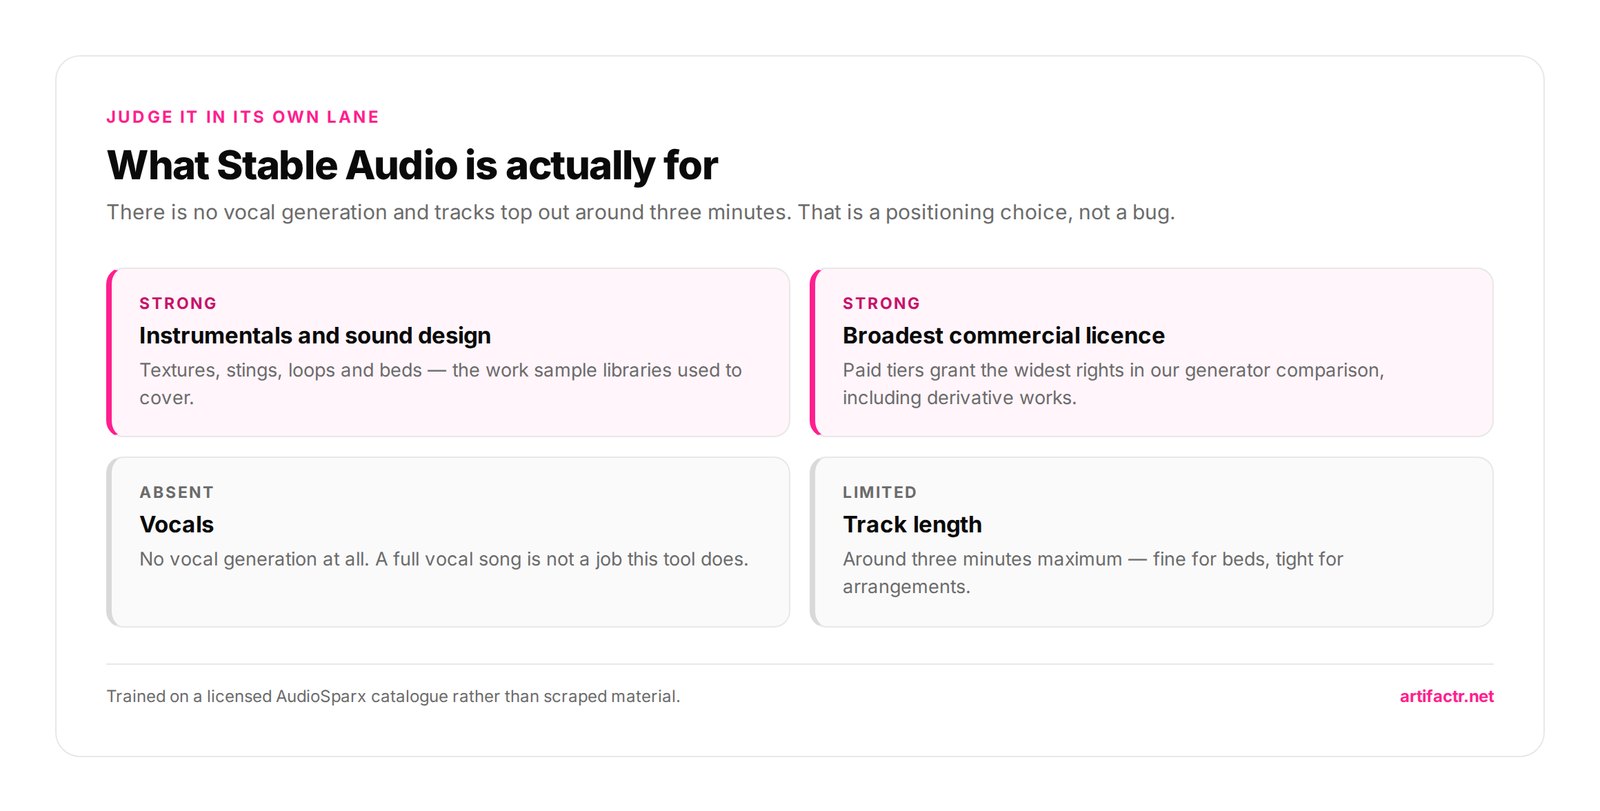Click the 'Paid tiers grant the widest rights' text
Viewport: 1600px width, 811px height.
[x=1113, y=384]
